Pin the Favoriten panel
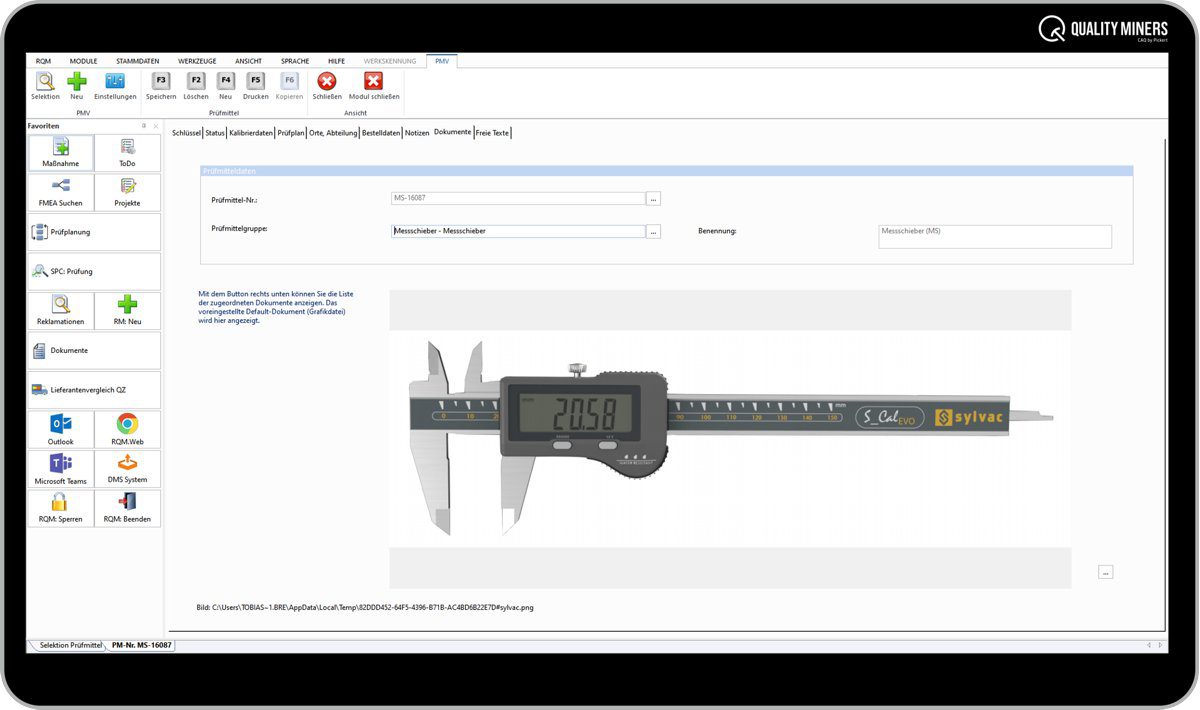1200x710 pixels. [144, 126]
